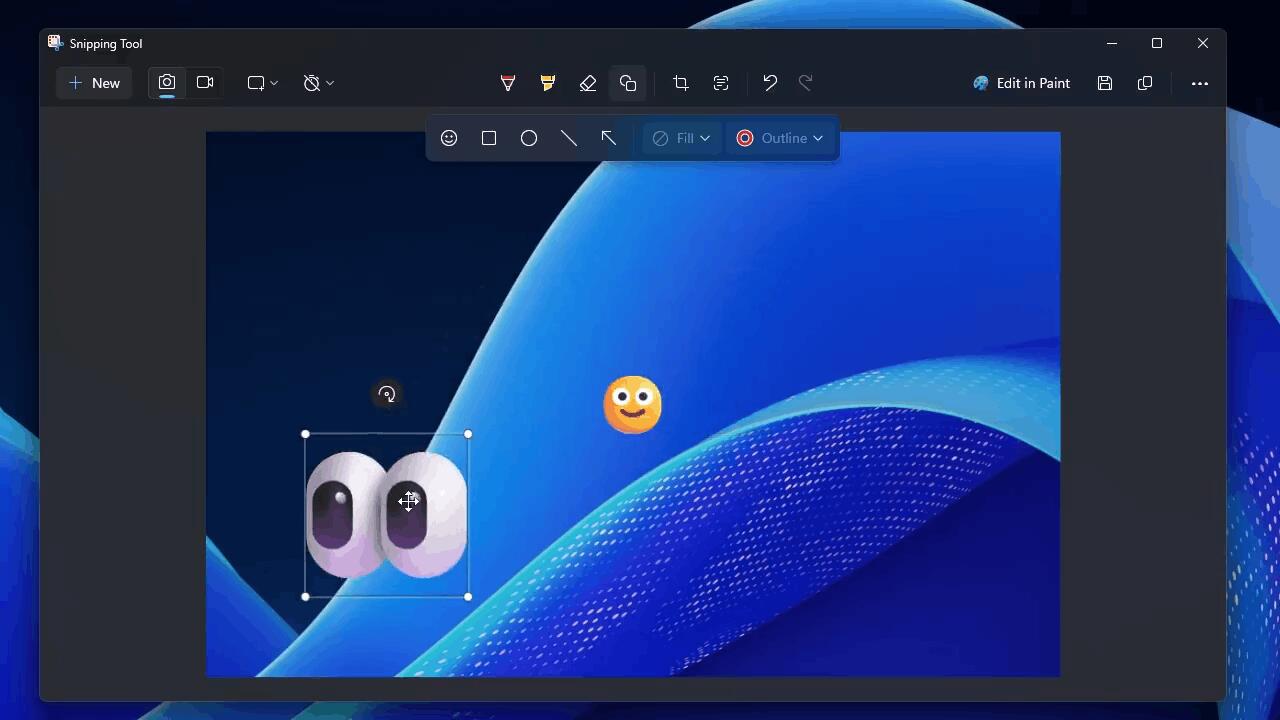Screen dimensions: 1280x720
Task: Select the arrow shape
Action: [609, 138]
